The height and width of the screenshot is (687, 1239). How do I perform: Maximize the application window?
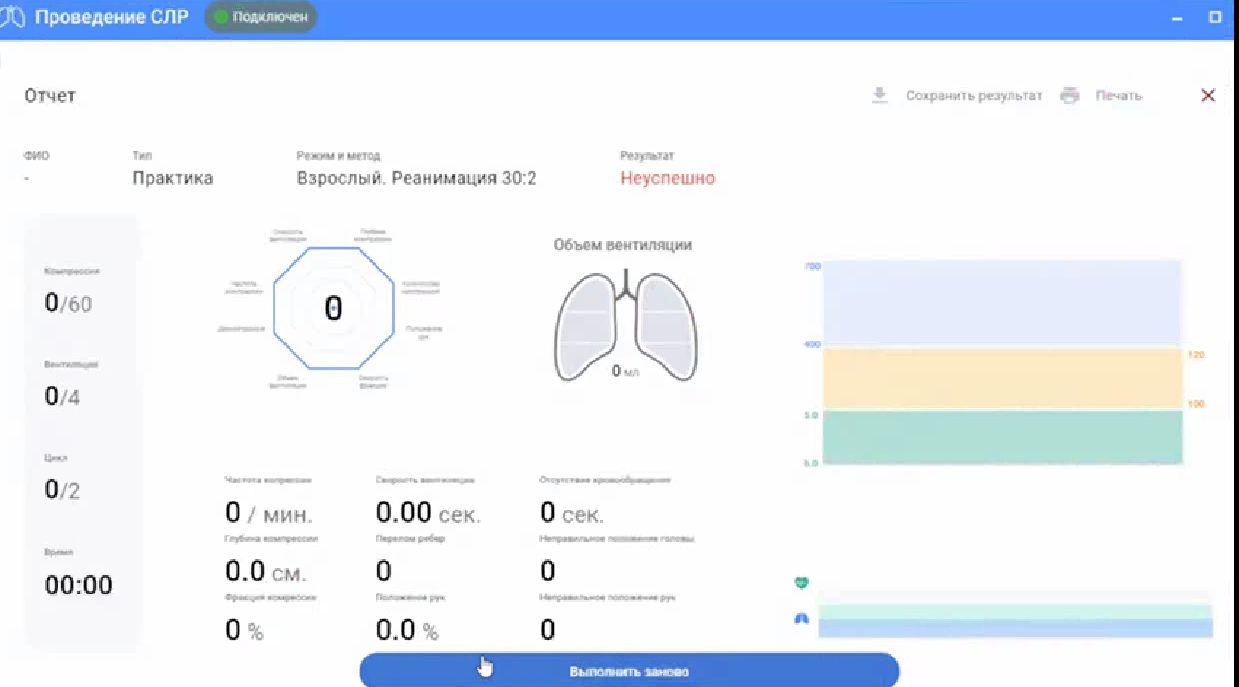pos(1215,18)
